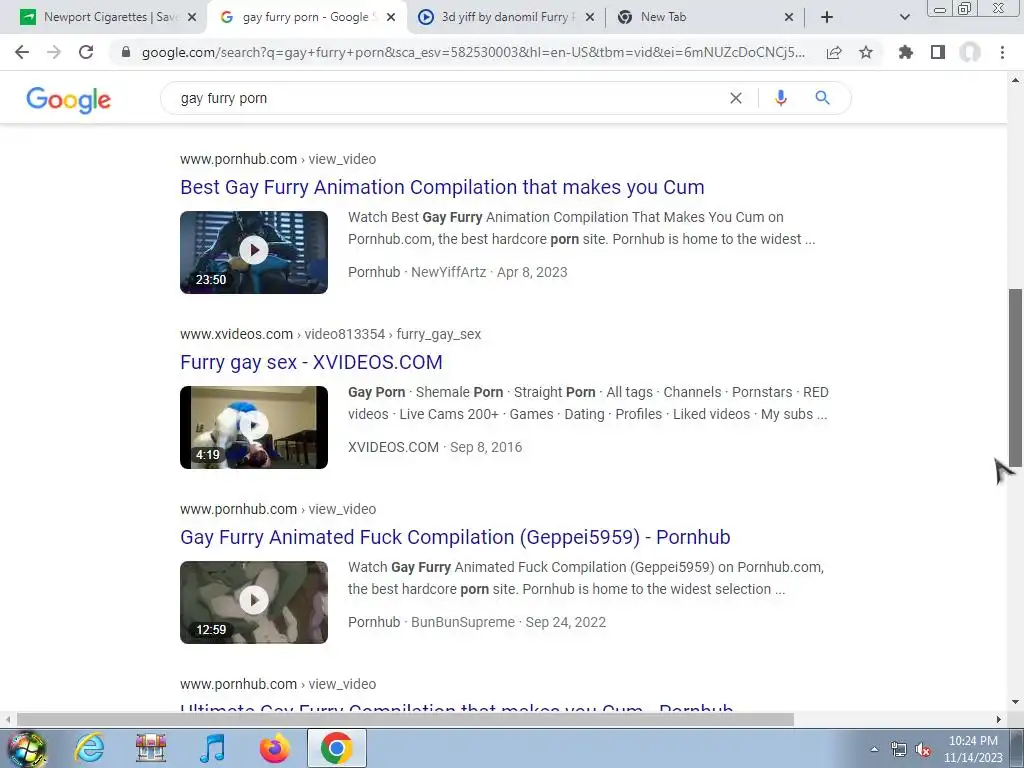Screen dimensions: 1024x768
Task: Close the New Tab tab
Action: (x=789, y=17)
